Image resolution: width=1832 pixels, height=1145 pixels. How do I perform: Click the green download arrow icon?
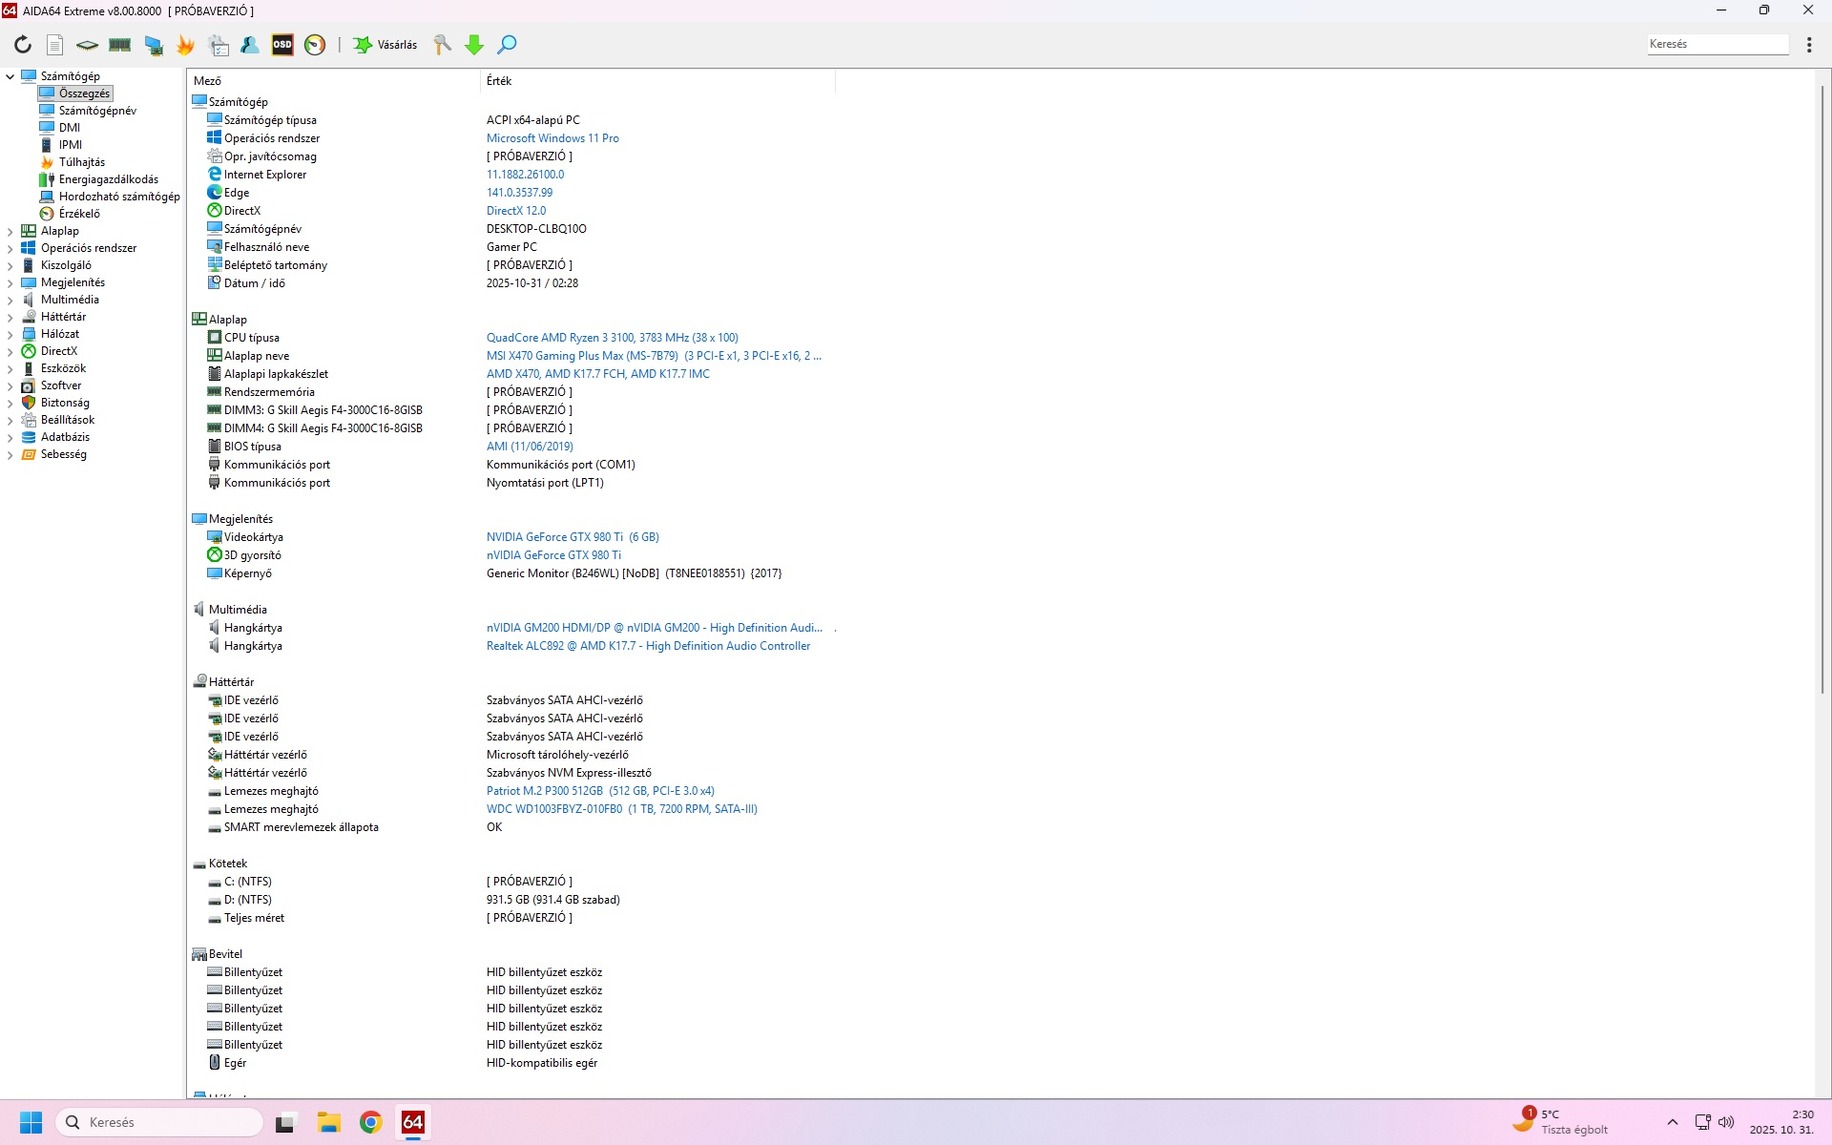pos(474,44)
